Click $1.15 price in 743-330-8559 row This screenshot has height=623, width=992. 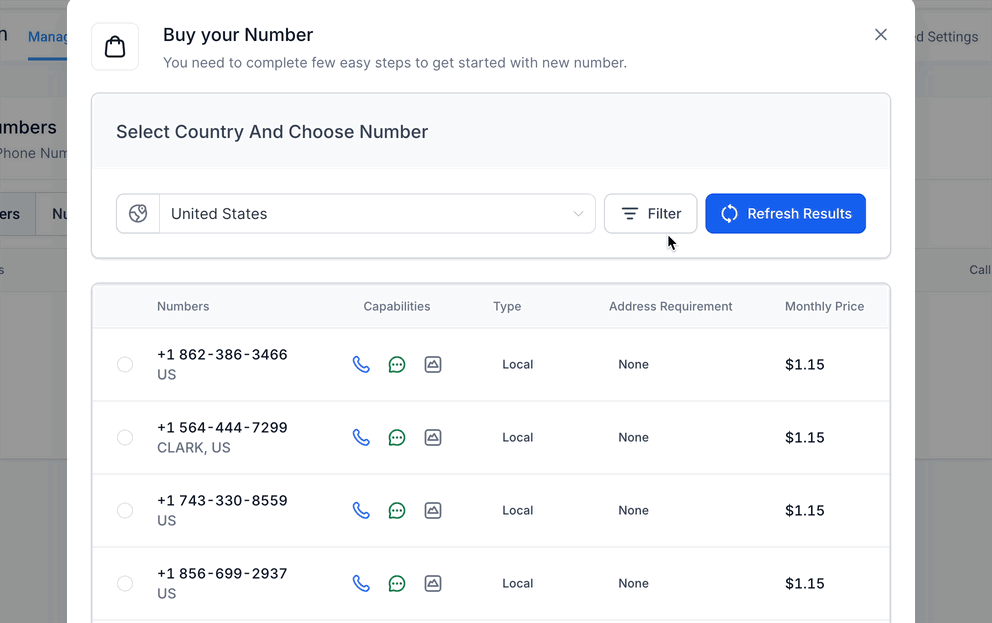click(805, 510)
